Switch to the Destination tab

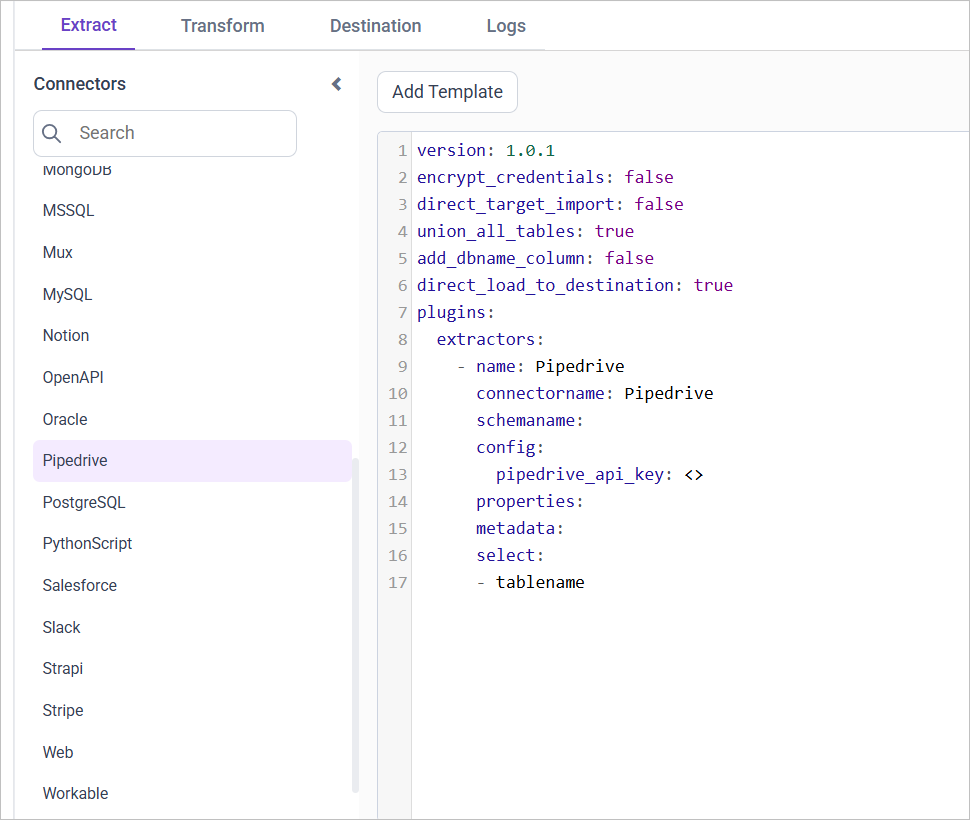click(375, 26)
